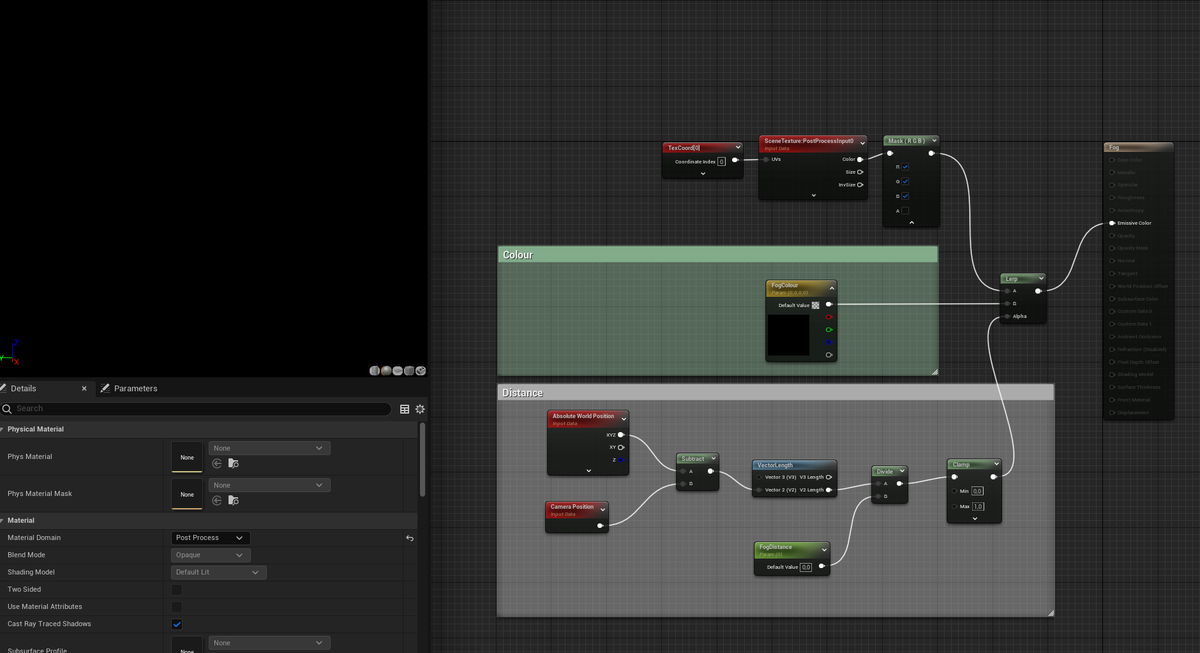Select the Fog result node header
The image size is (1200, 653).
click(1138, 148)
